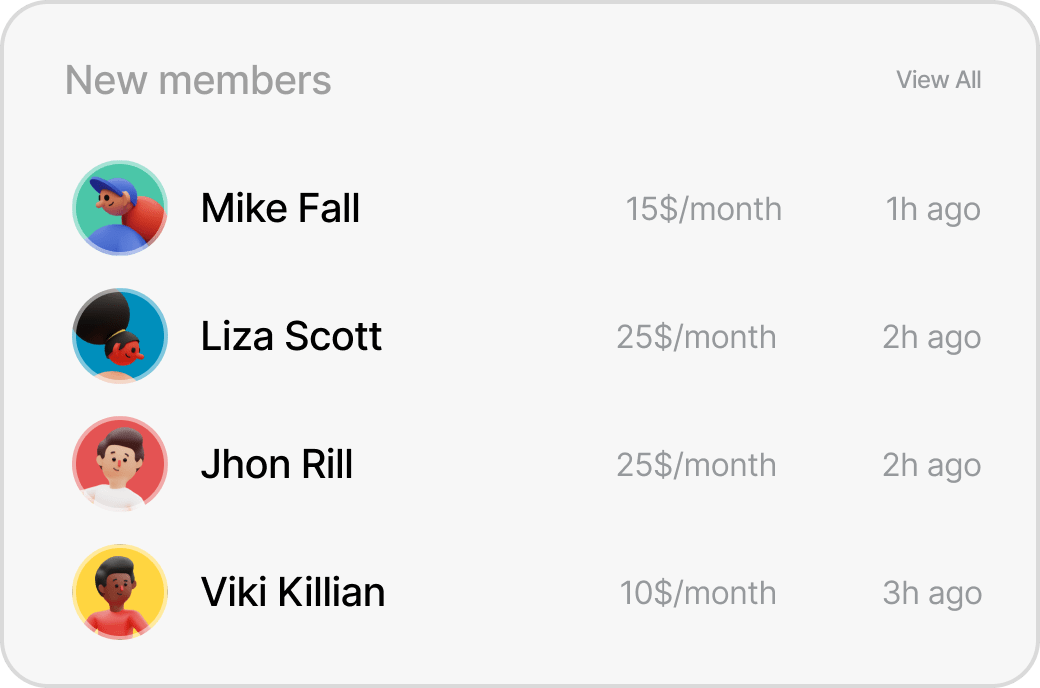1040x688 pixels.
Task: Click the View All link
Action: pyautogui.click(x=938, y=80)
